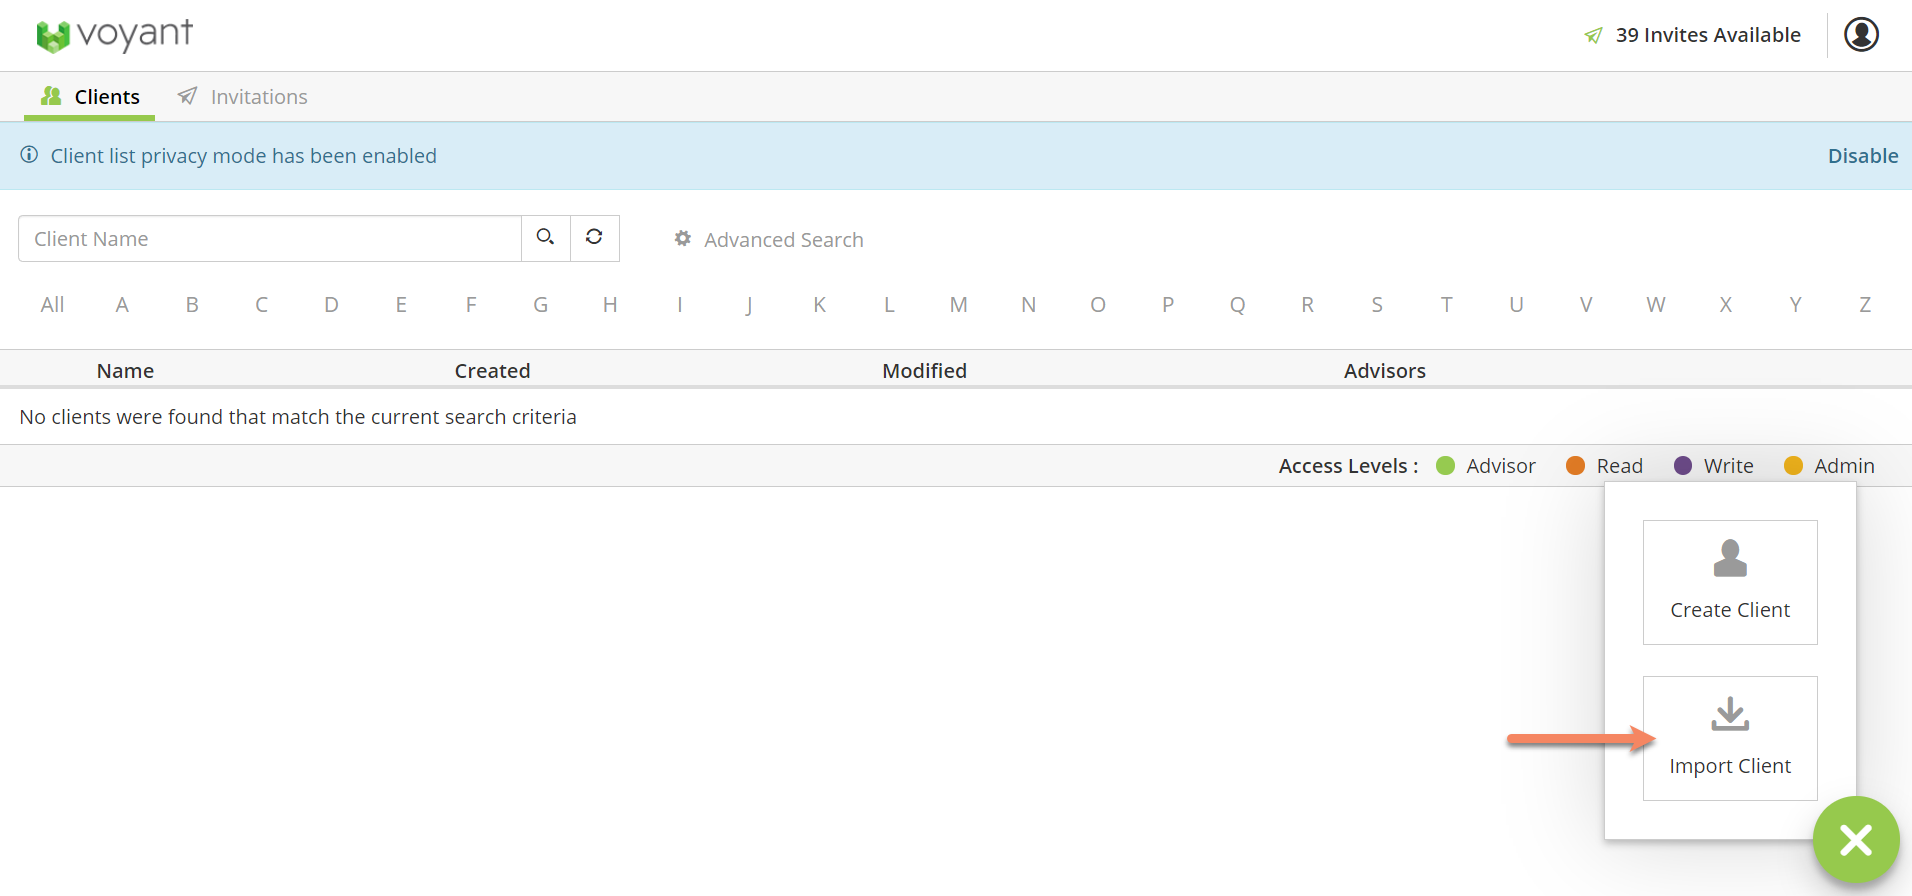Open the user profile icon
This screenshot has width=1912, height=896.
[1861, 35]
